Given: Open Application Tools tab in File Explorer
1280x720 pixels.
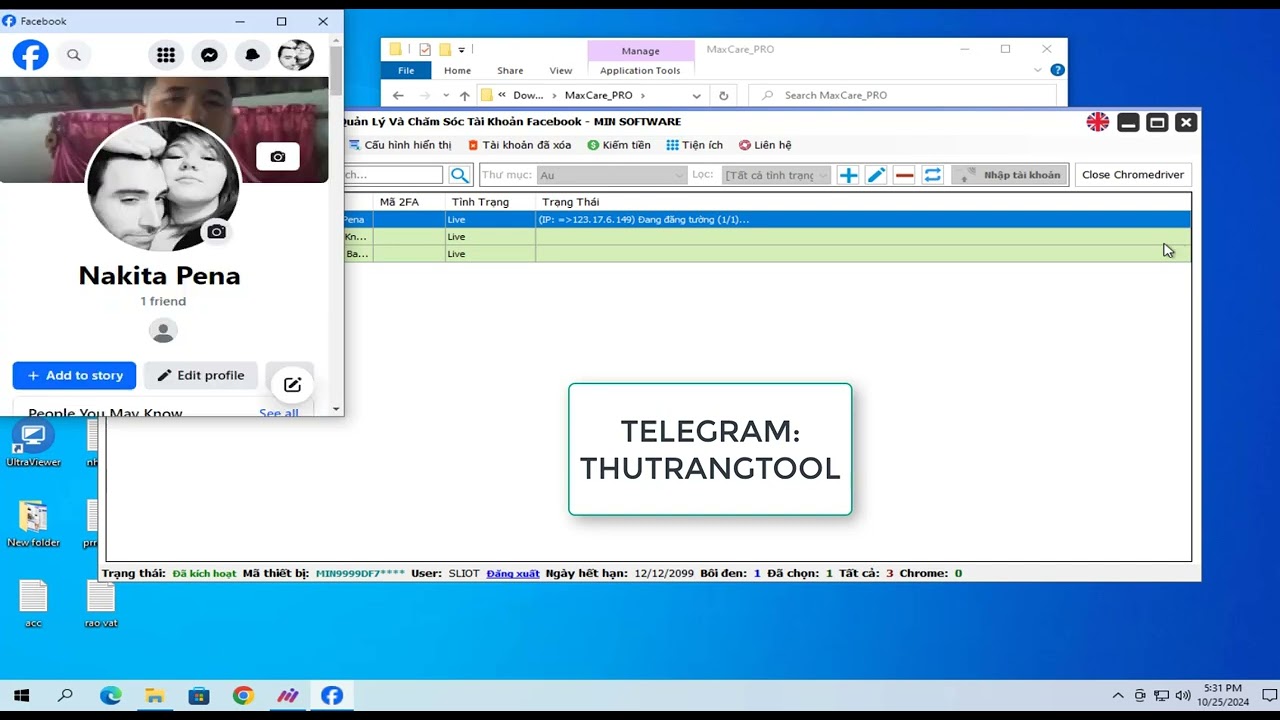Looking at the screenshot, I should coord(640,71).
